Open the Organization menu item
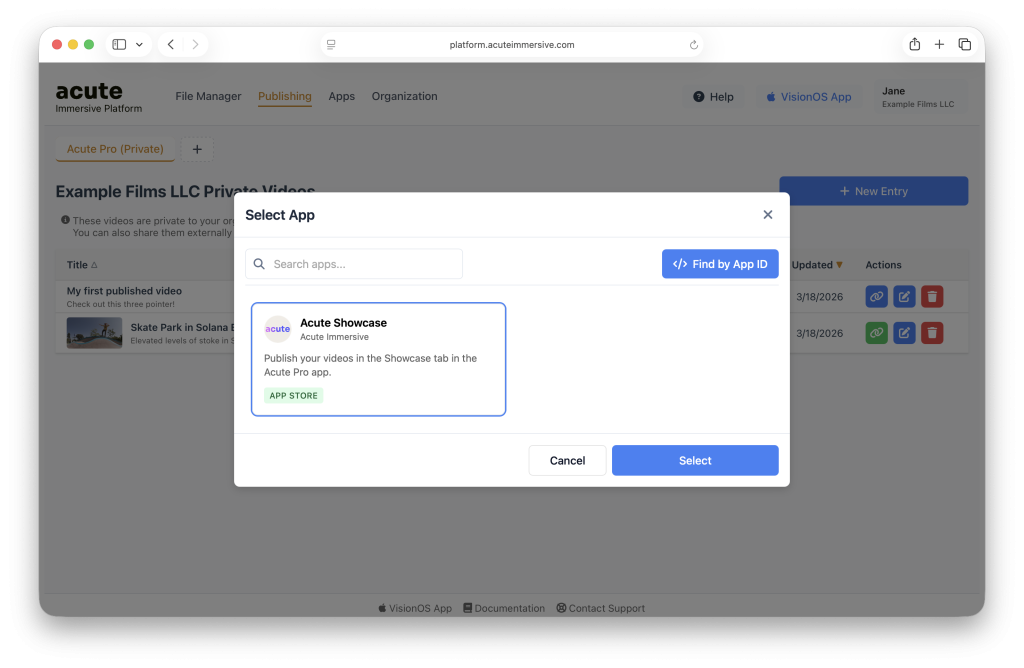This screenshot has width=1024, height=668. point(404,97)
